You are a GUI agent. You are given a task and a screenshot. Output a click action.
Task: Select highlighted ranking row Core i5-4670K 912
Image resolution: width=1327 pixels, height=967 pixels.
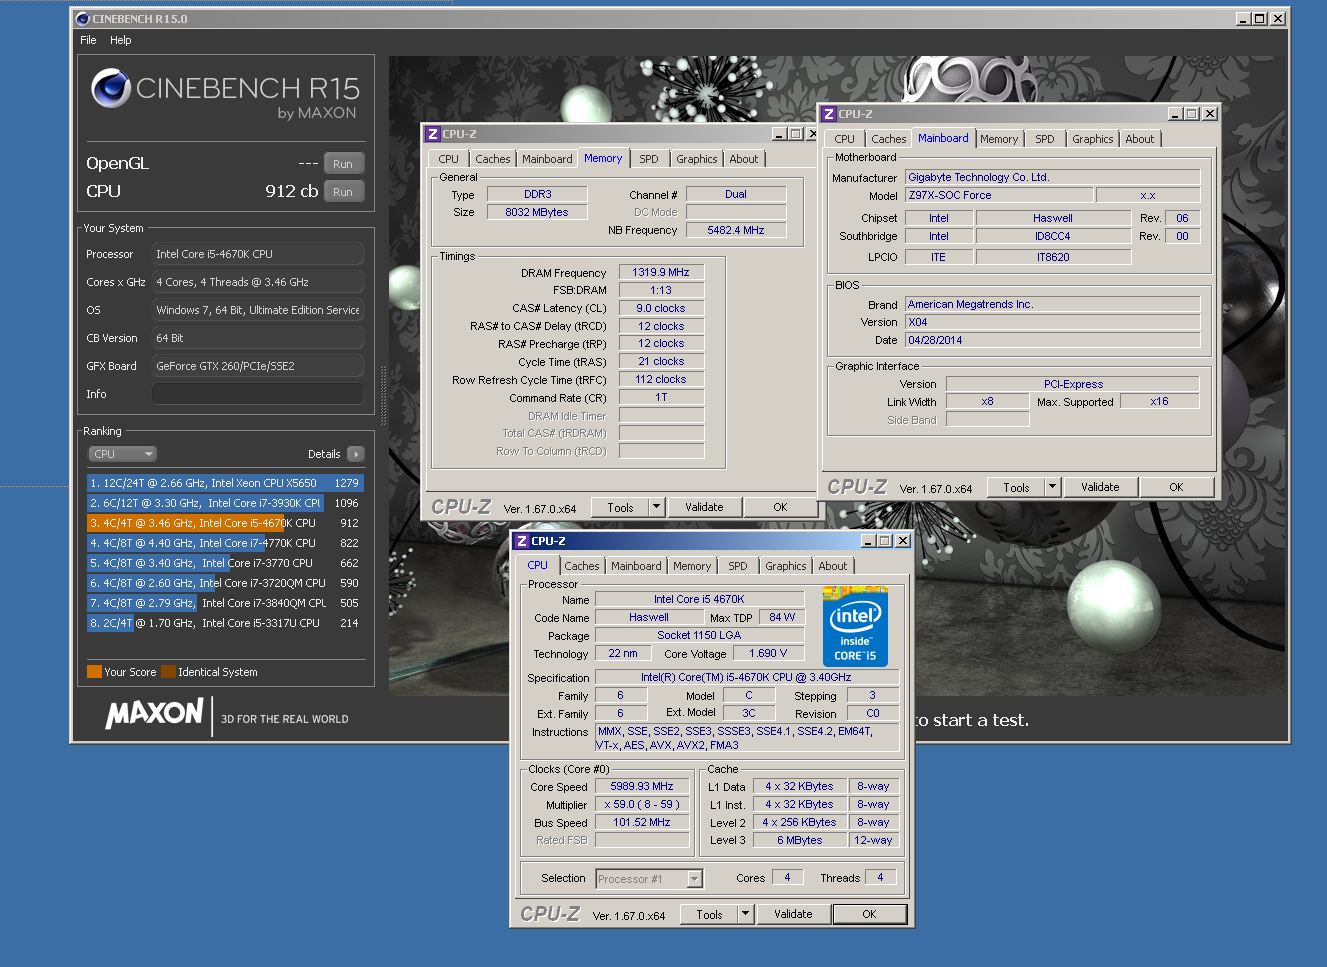(x=224, y=523)
